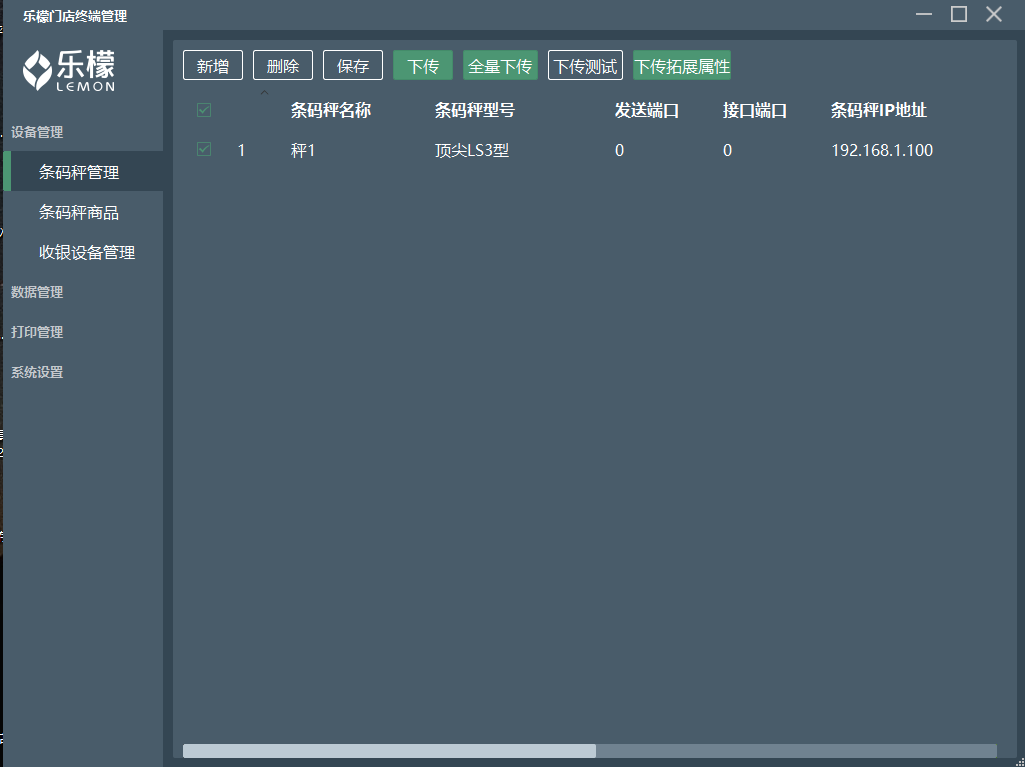Click the 删除 button
This screenshot has height=767, width=1025.
(283, 65)
